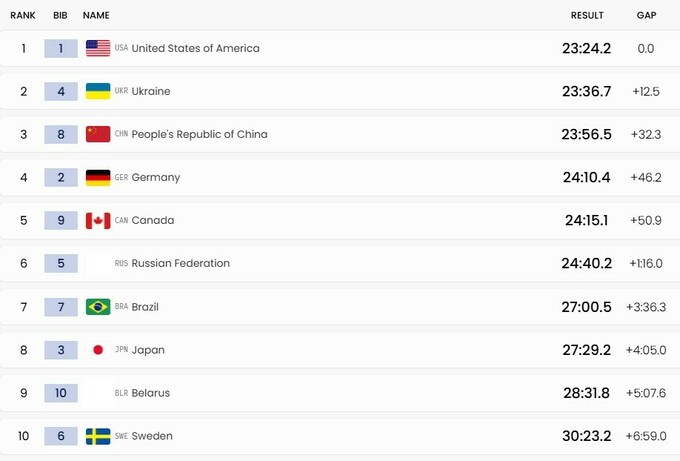Screen dimensions: 680x461
Task: Click the Brazil flag icon
Action: (x=98, y=306)
